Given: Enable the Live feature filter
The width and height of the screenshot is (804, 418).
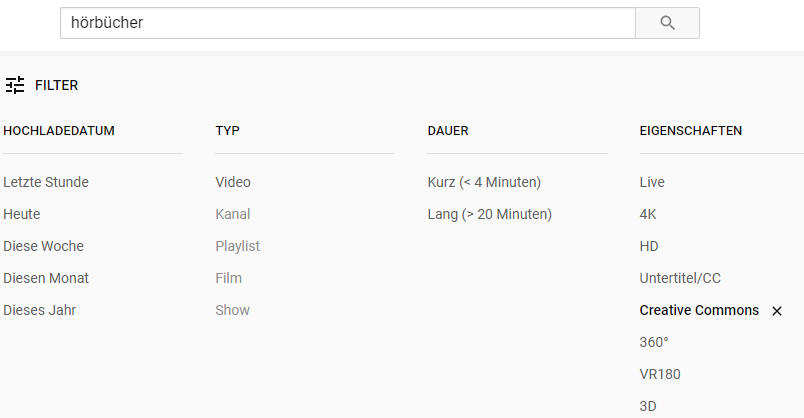Looking at the screenshot, I should click(x=652, y=182).
